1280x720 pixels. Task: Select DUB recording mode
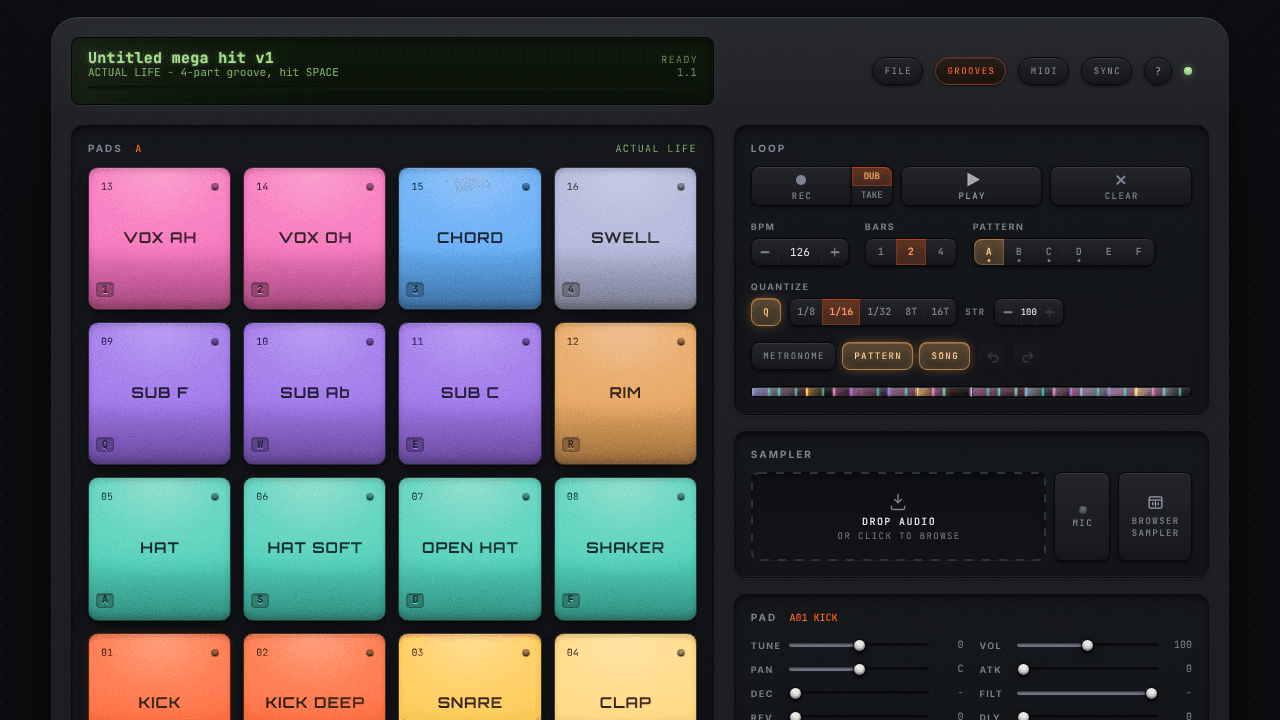coord(871,176)
